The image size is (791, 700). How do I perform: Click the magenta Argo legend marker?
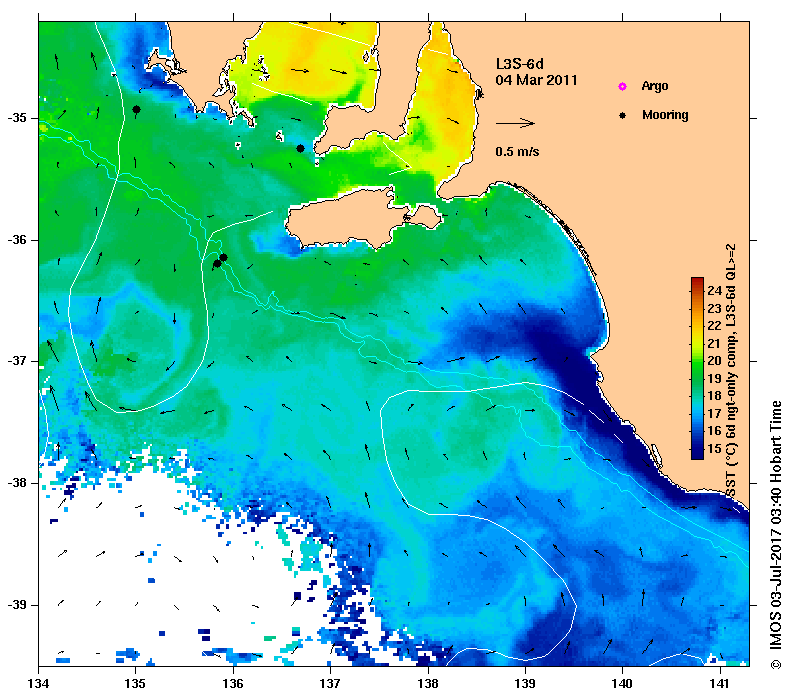click(623, 86)
